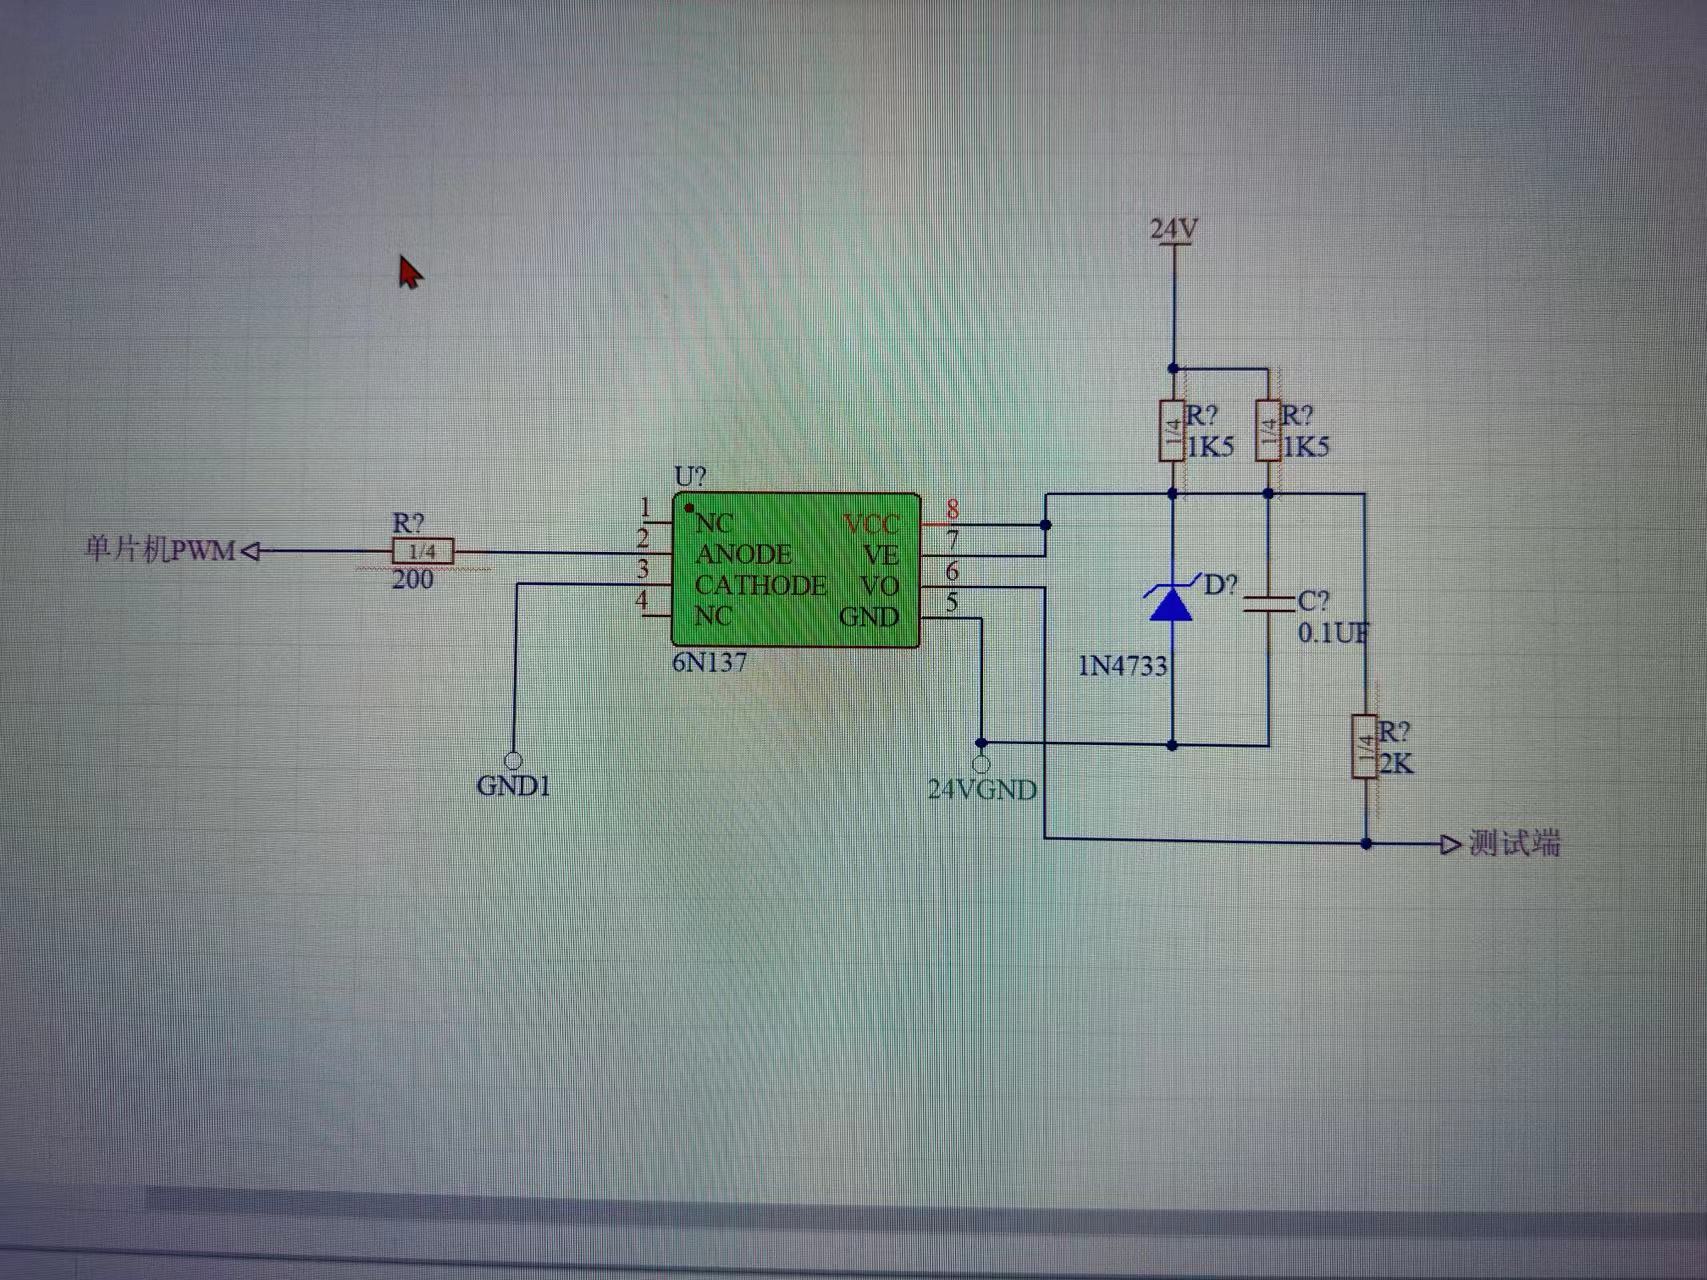Click the 单片机PWM text label
Screen dimensions: 1707x1280
click(160, 549)
